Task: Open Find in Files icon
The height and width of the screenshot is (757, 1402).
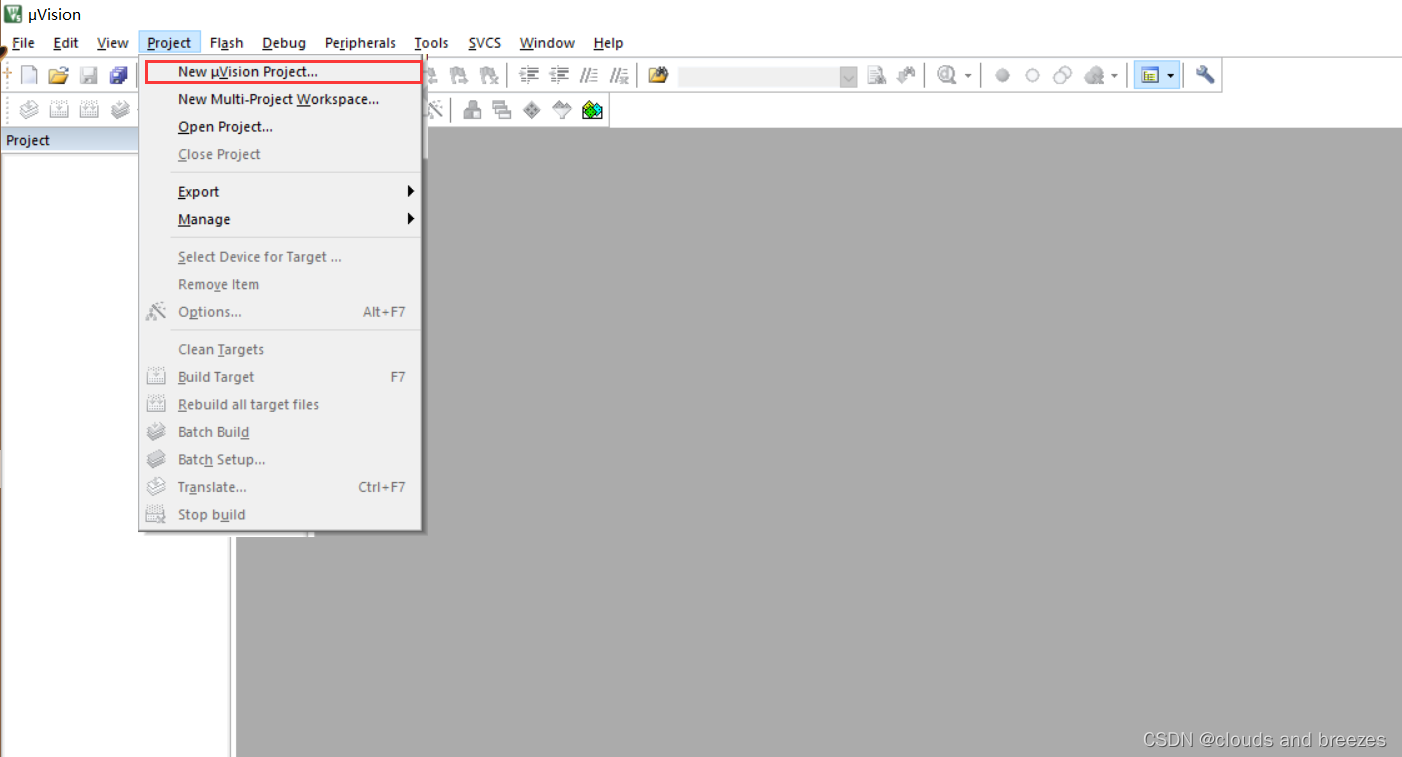Action: click(658, 75)
